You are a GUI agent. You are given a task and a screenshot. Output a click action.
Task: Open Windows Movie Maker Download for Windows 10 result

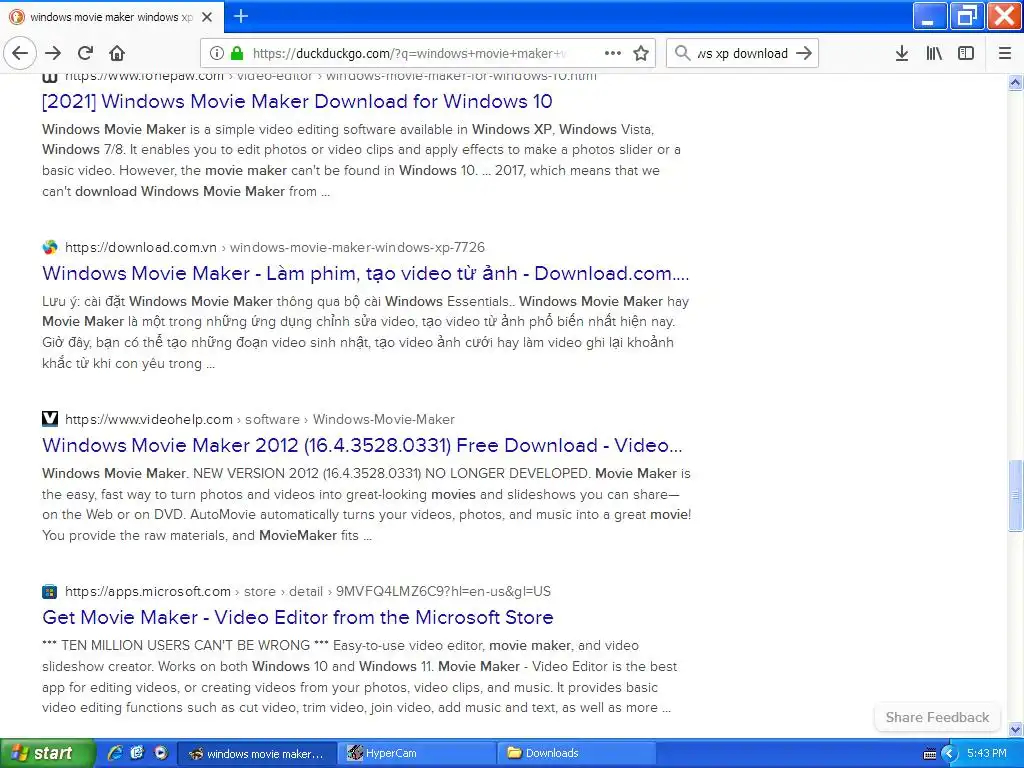297,101
